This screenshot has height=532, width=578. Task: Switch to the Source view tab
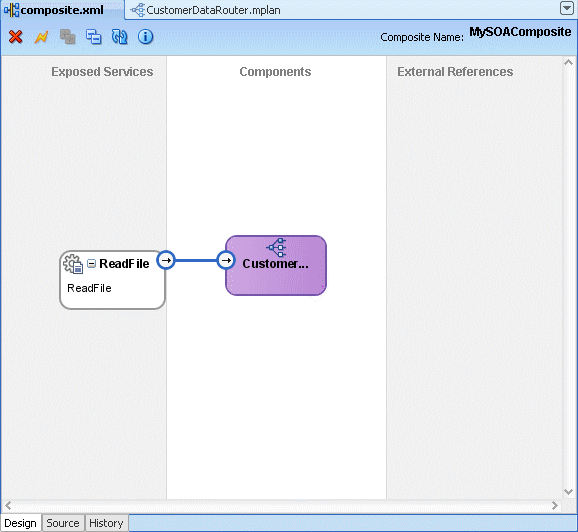63,523
